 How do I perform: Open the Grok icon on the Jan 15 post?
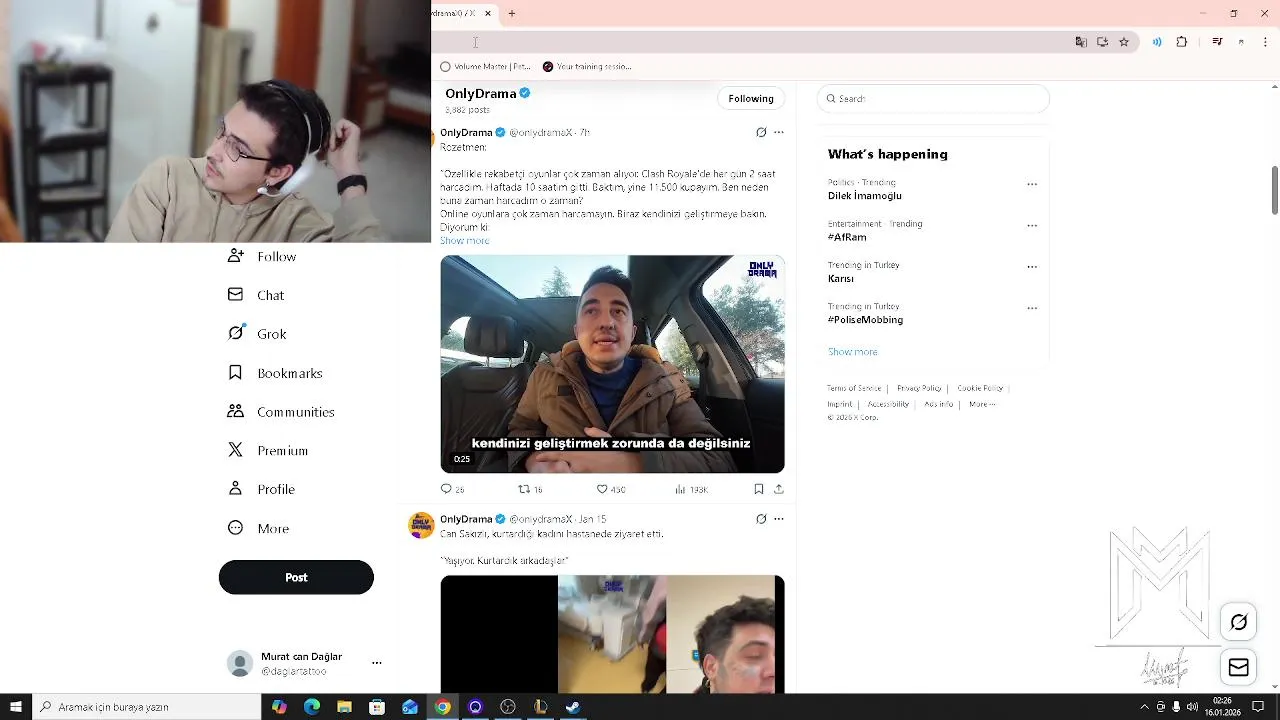click(761, 519)
